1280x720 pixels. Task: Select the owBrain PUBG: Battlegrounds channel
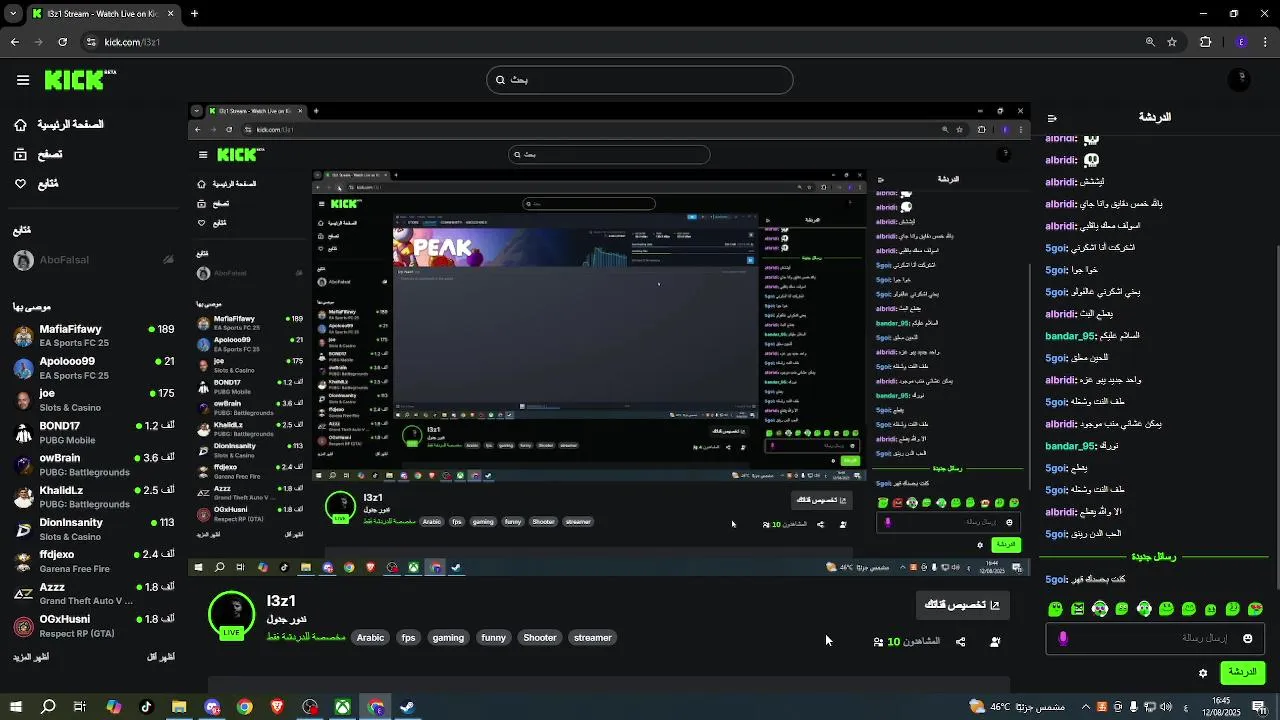click(94, 465)
